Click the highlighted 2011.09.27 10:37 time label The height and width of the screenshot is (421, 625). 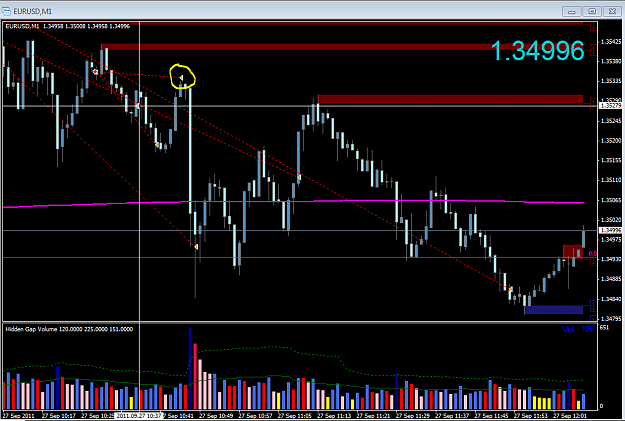[x=138, y=415]
